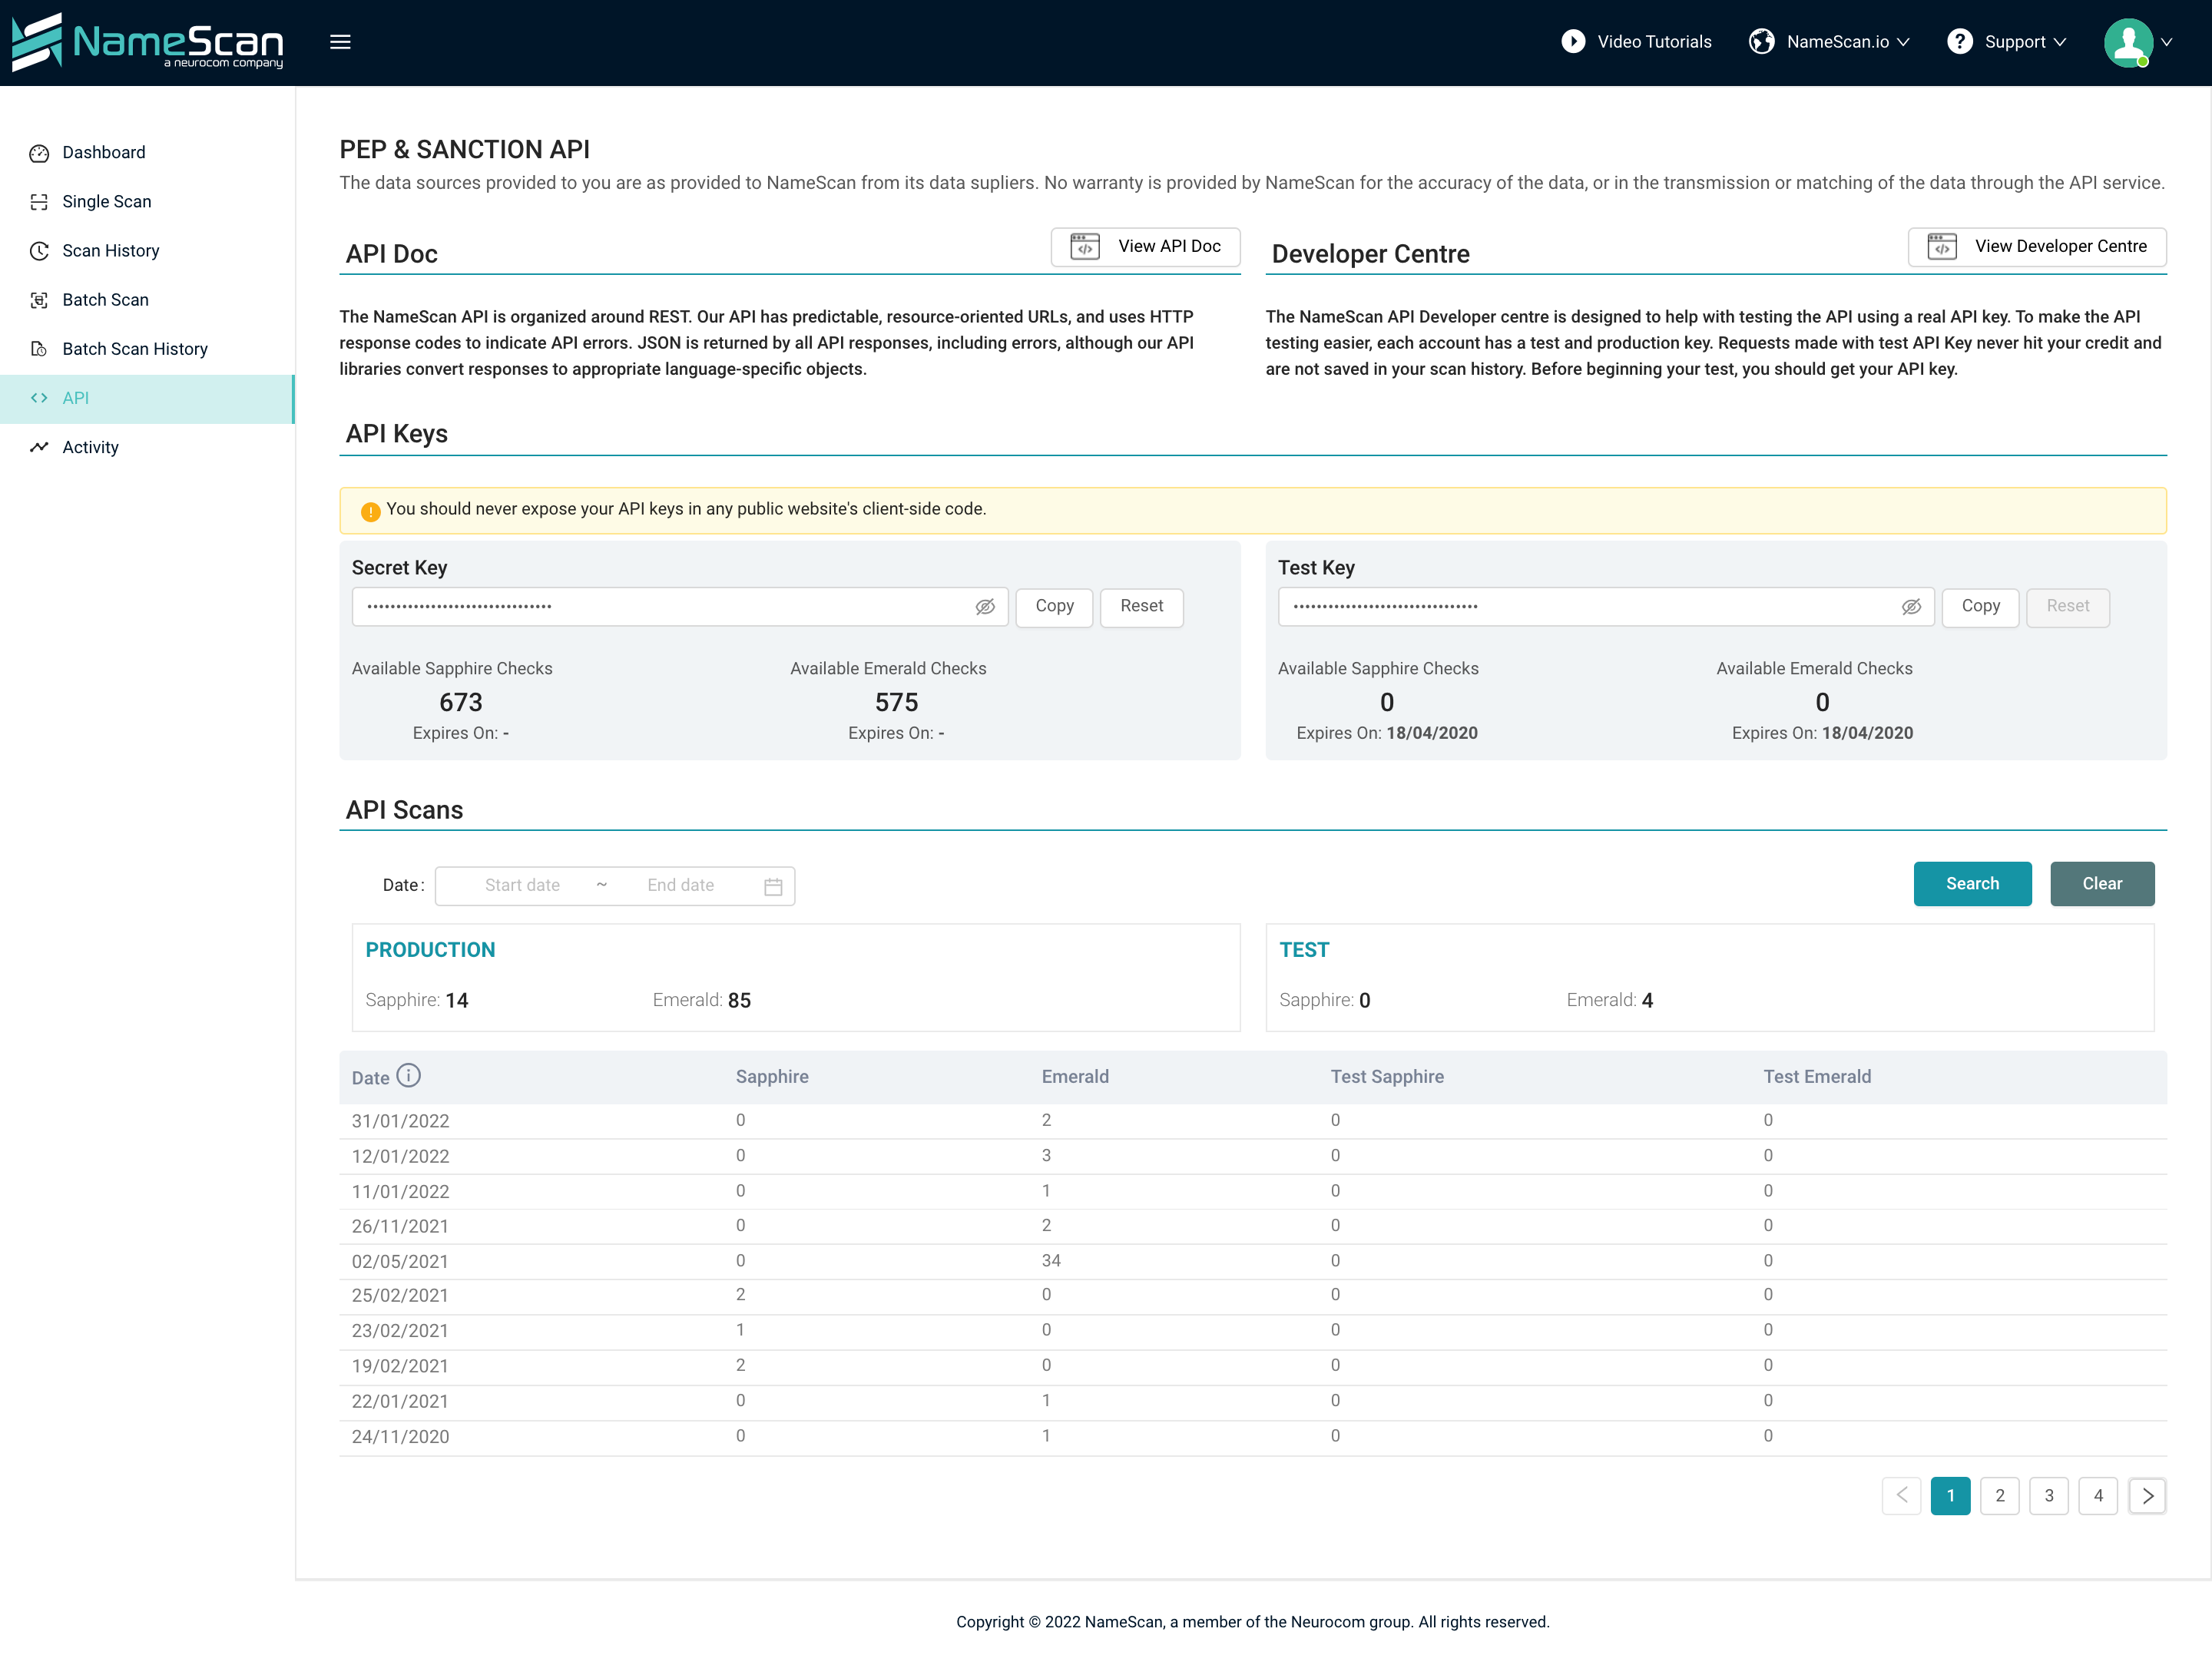Toggle the hamburger sidebar menu

point(340,42)
